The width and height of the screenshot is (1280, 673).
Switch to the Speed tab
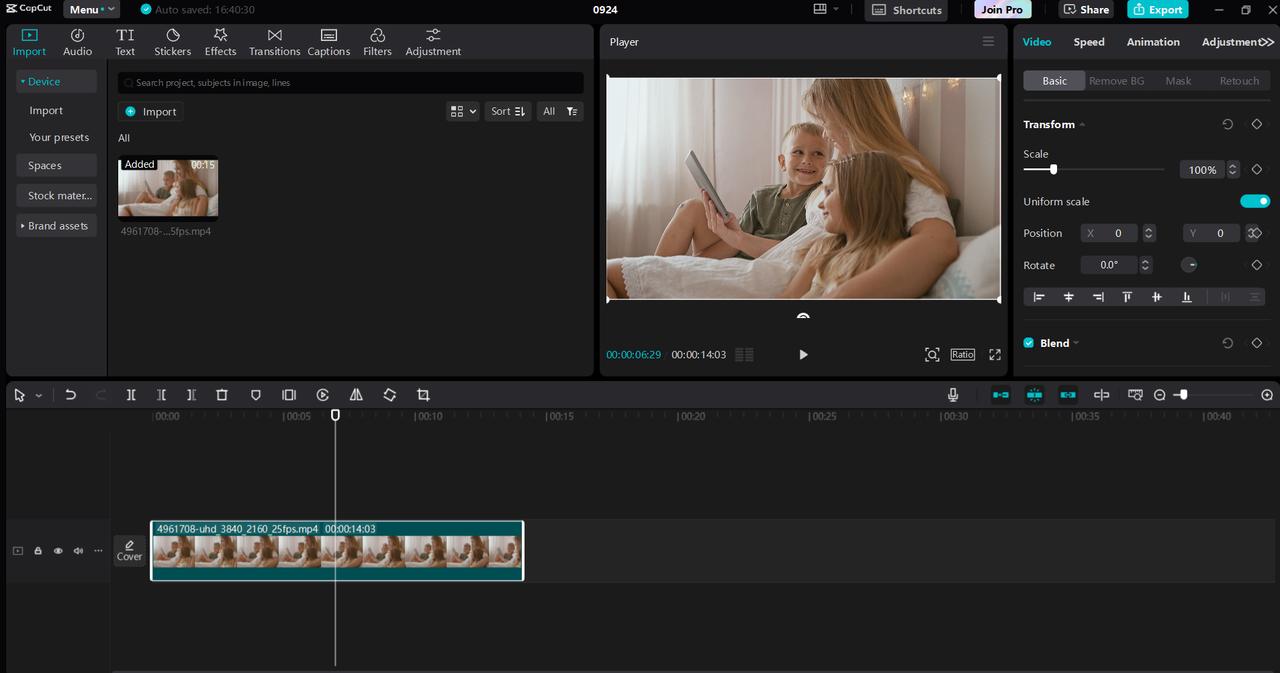pos(1089,42)
